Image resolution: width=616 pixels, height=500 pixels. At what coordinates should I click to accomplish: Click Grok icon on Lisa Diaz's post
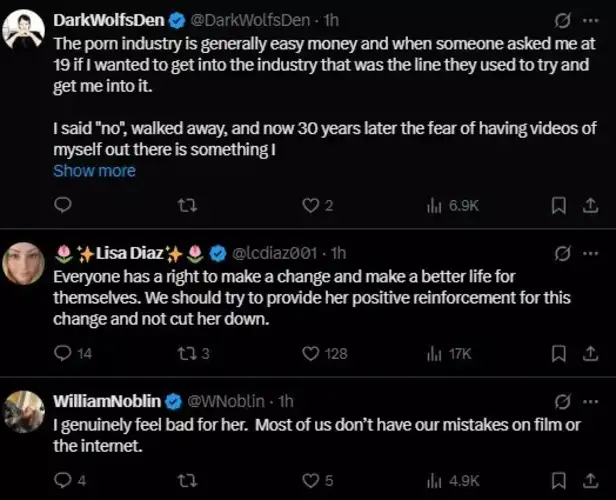(561, 252)
